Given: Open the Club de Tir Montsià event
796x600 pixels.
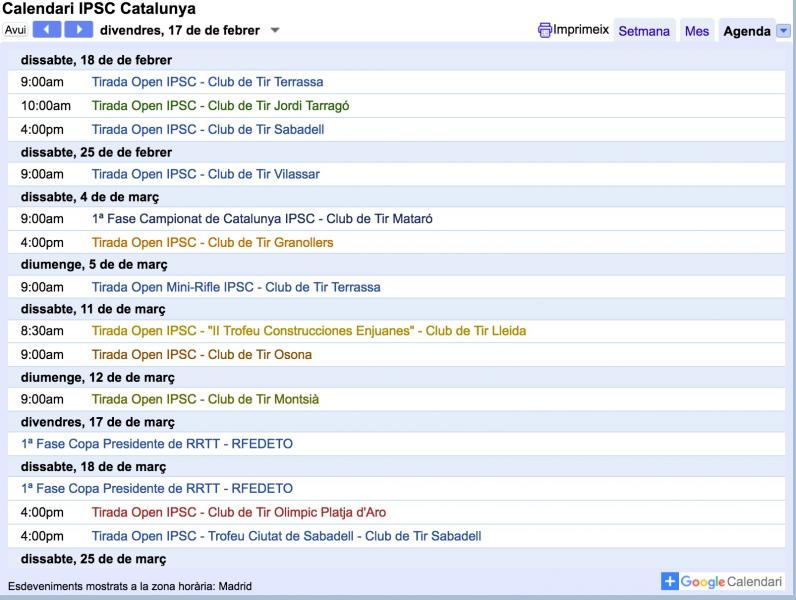Looking at the screenshot, I should click(x=205, y=400).
